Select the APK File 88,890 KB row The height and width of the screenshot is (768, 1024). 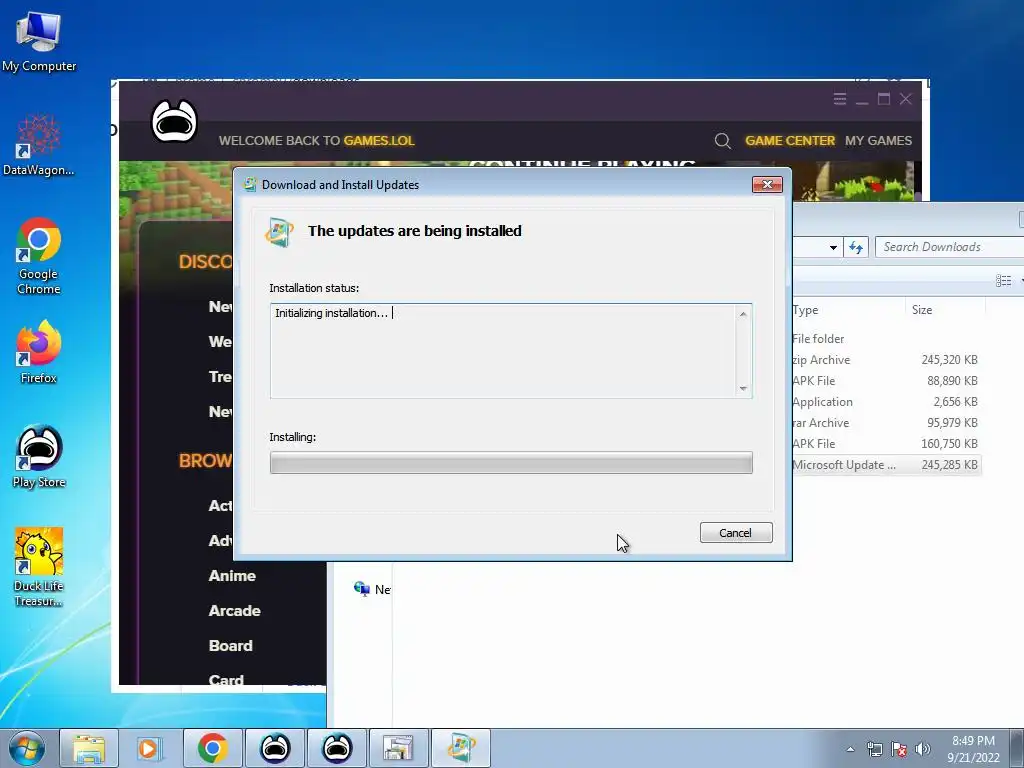(885, 381)
